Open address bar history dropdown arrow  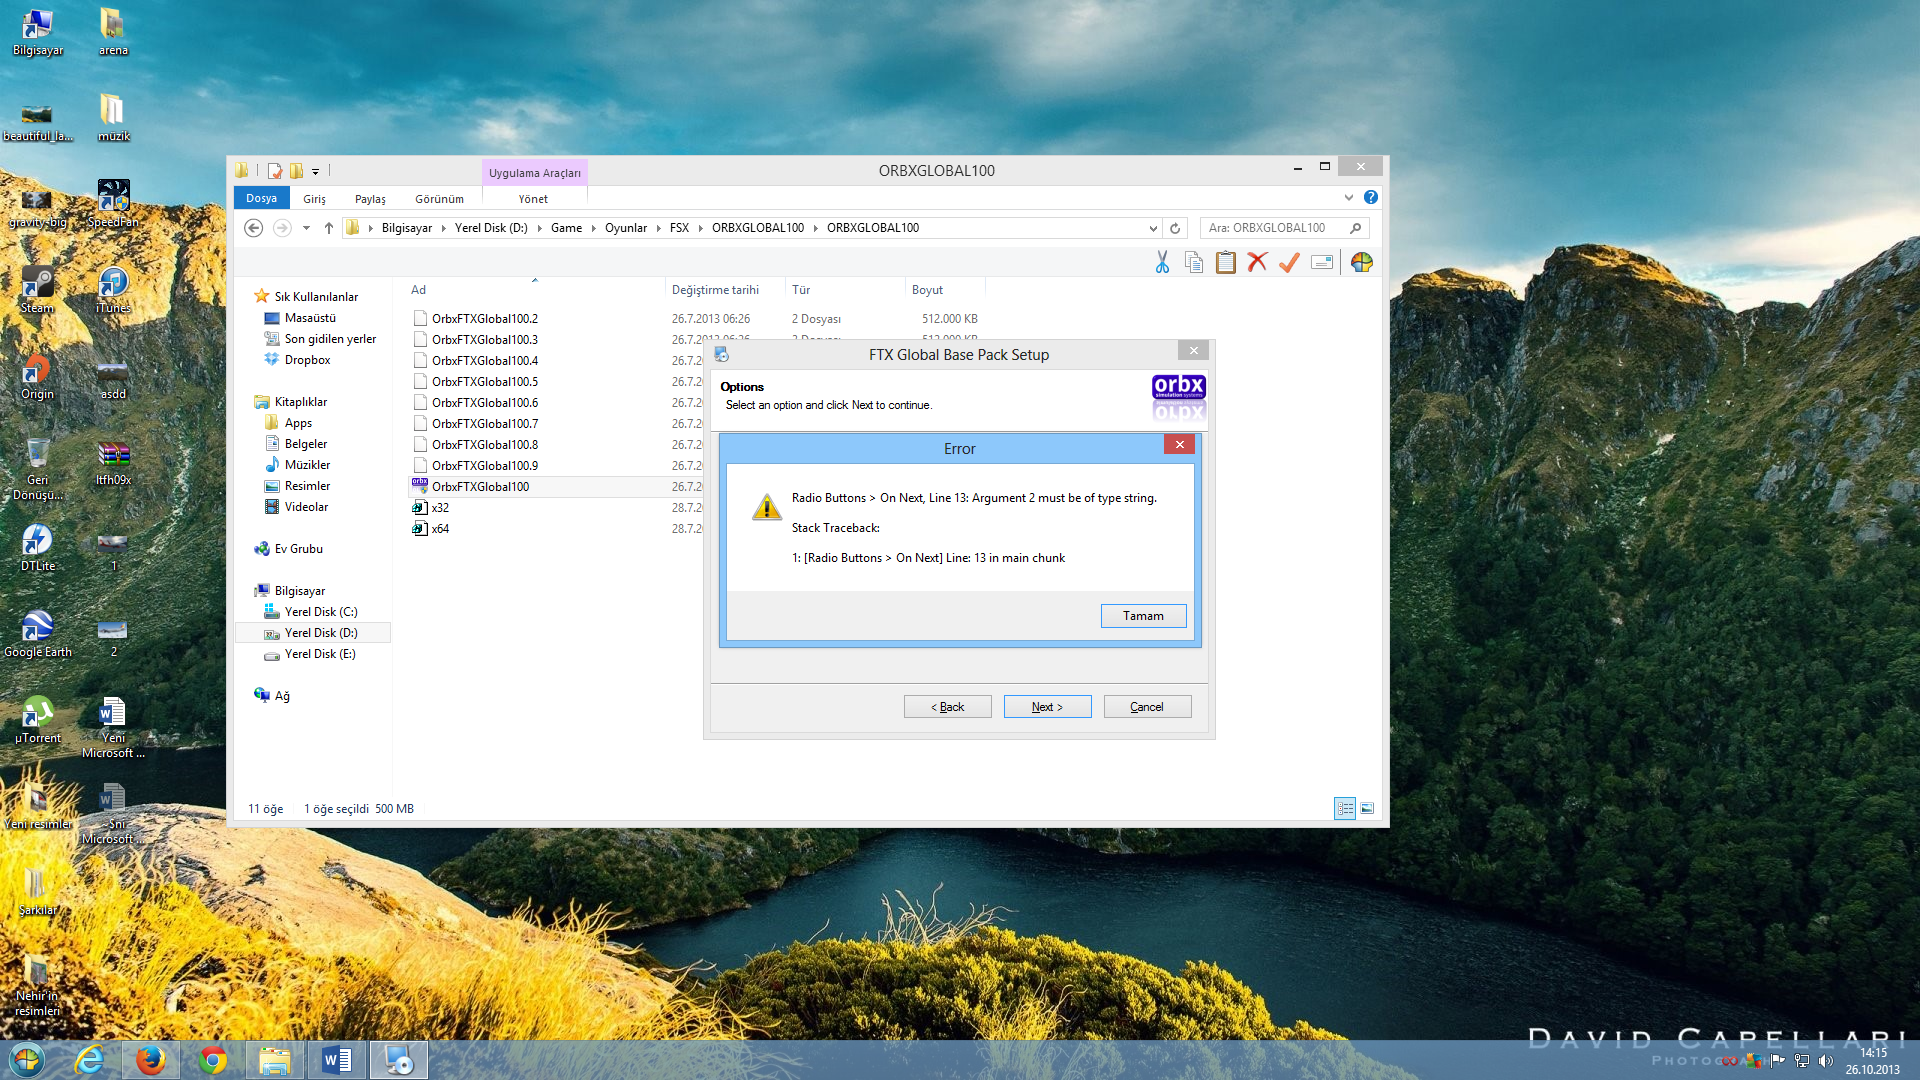[1153, 228]
